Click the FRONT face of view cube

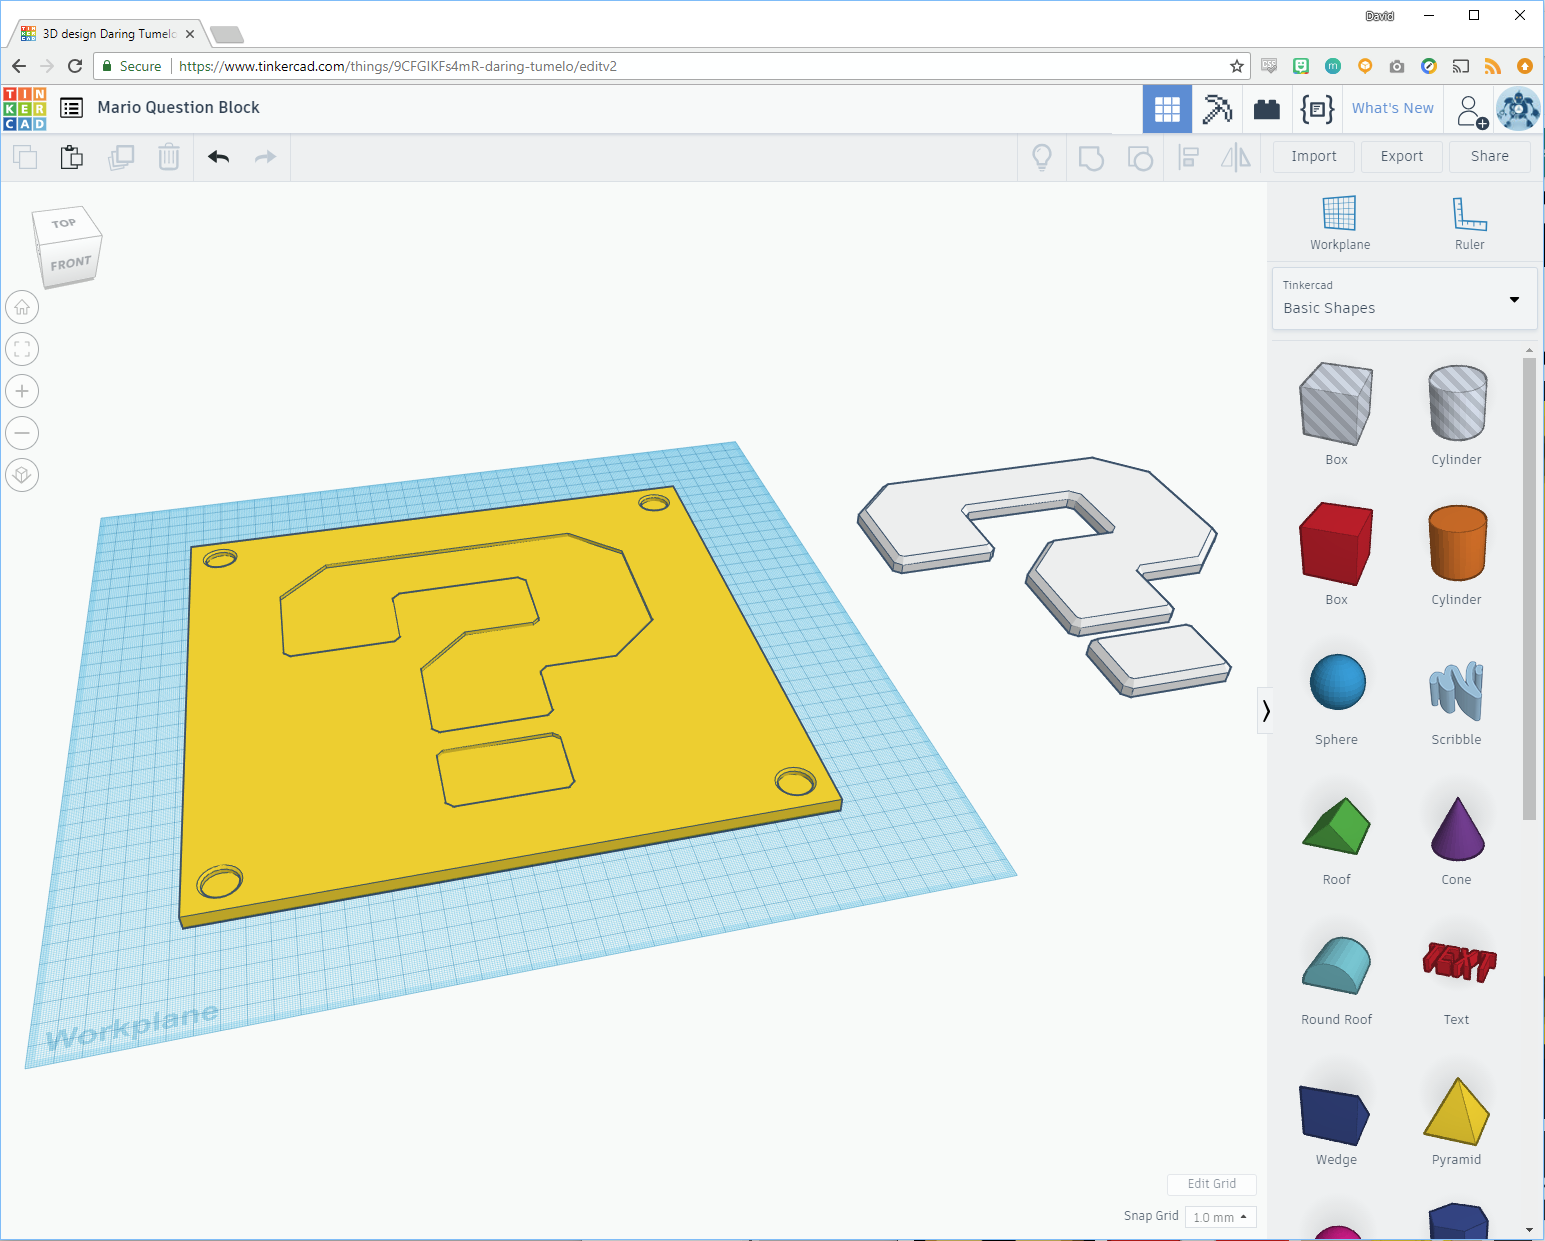70,263
